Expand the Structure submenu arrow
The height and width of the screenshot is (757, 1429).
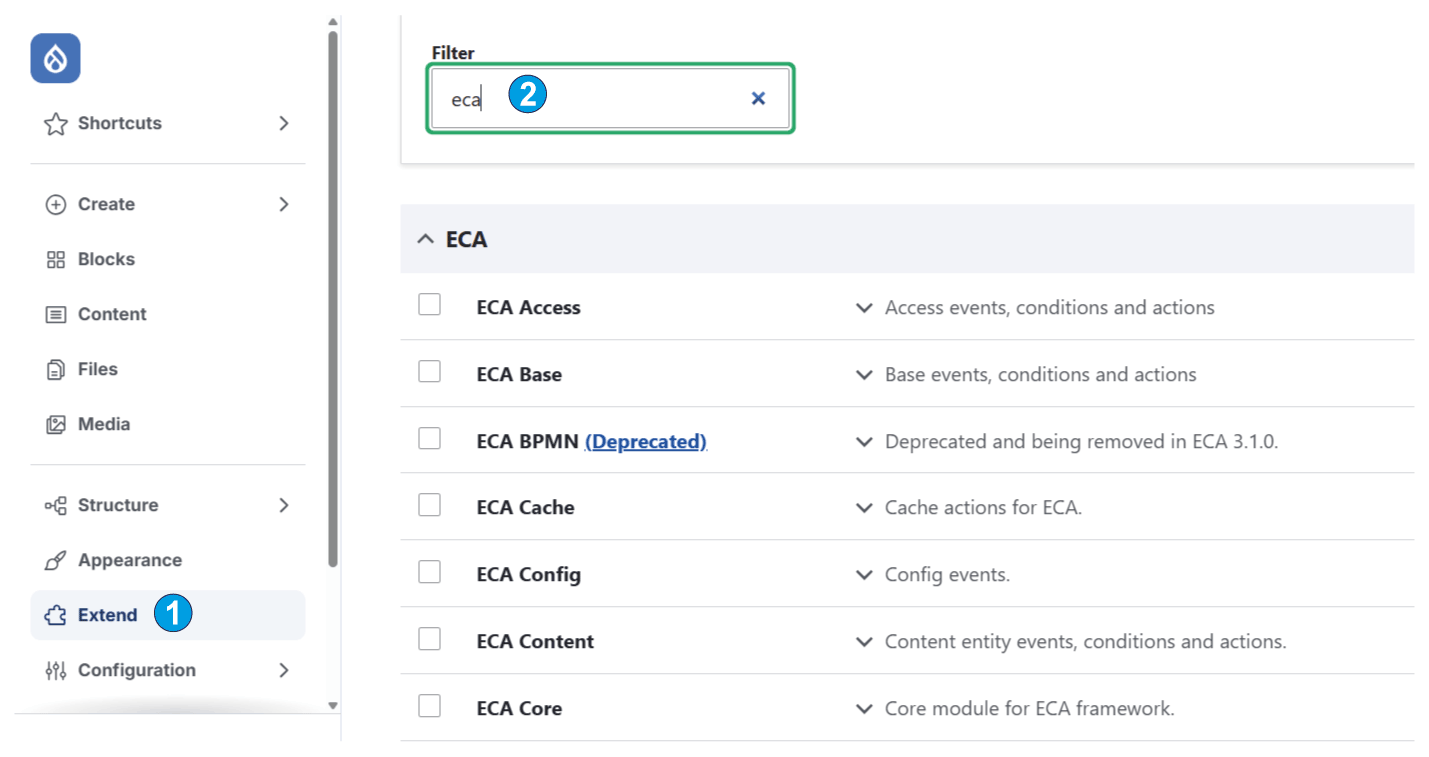284,505
